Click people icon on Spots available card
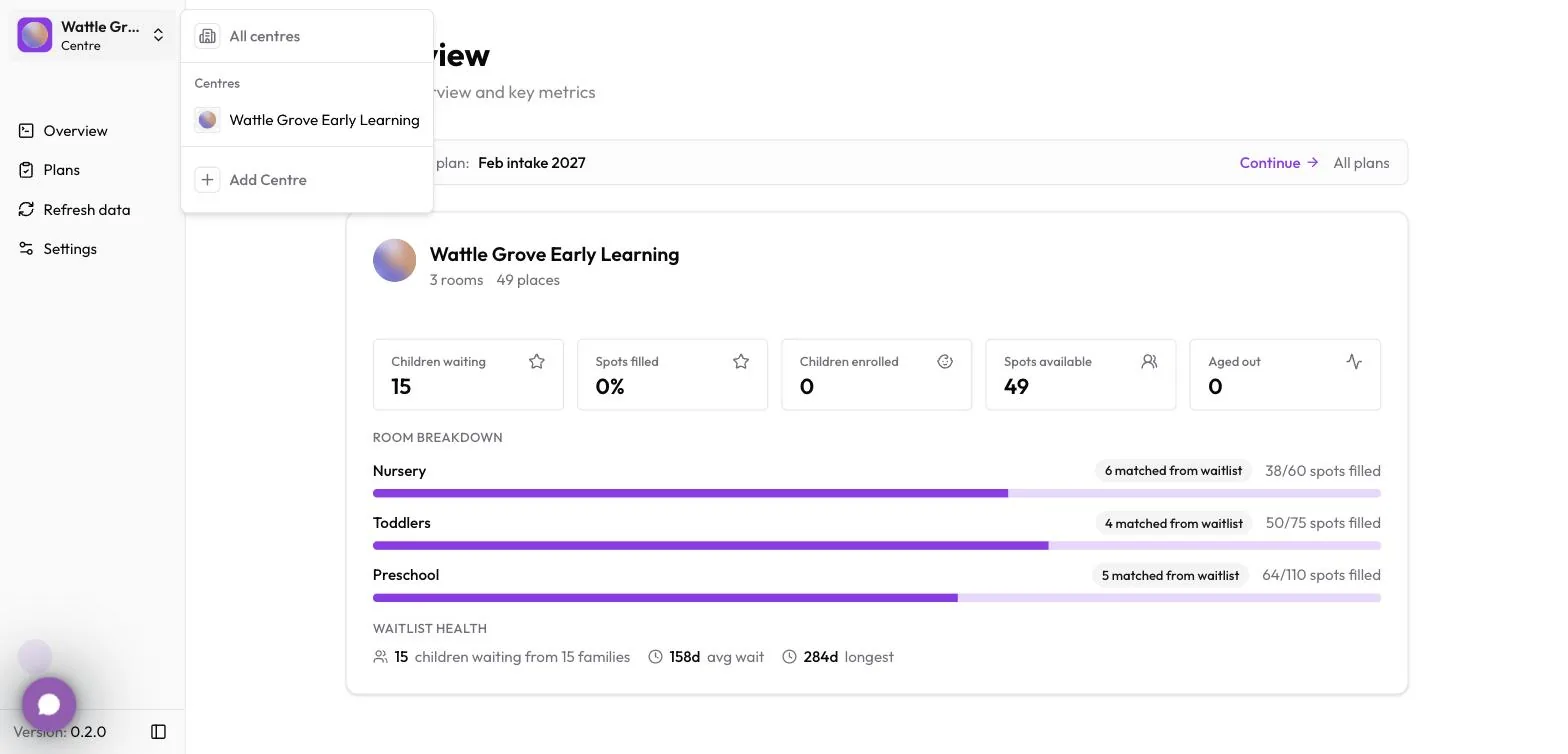 point(1149,362)
